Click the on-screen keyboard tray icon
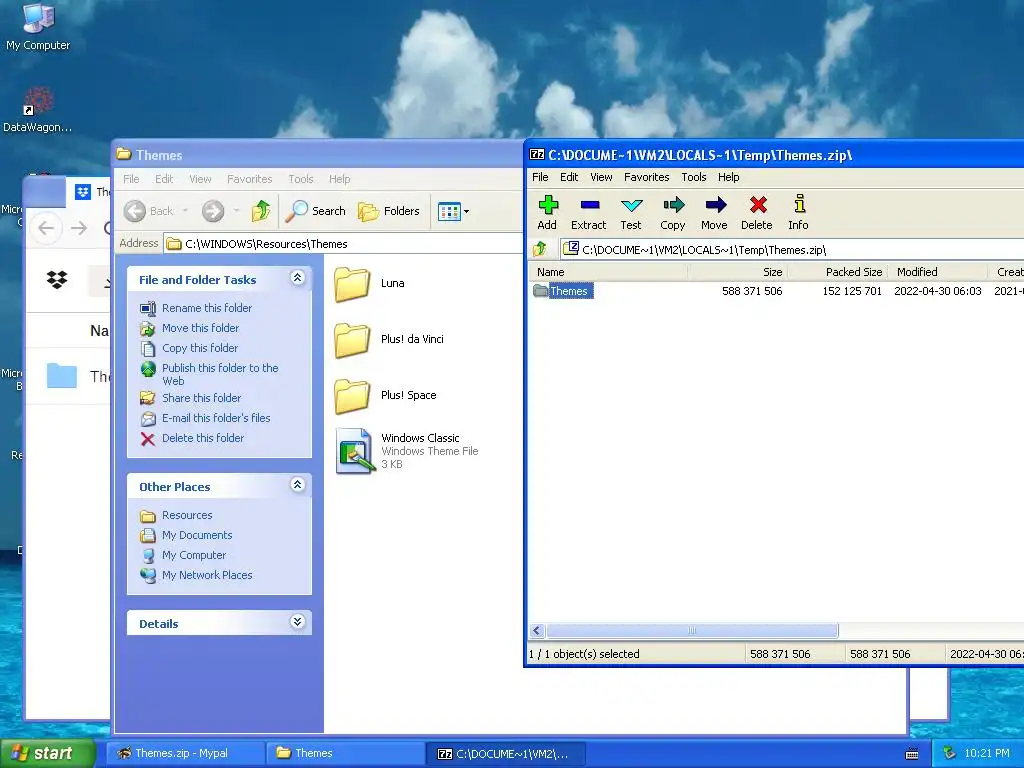 click(912, 754)
